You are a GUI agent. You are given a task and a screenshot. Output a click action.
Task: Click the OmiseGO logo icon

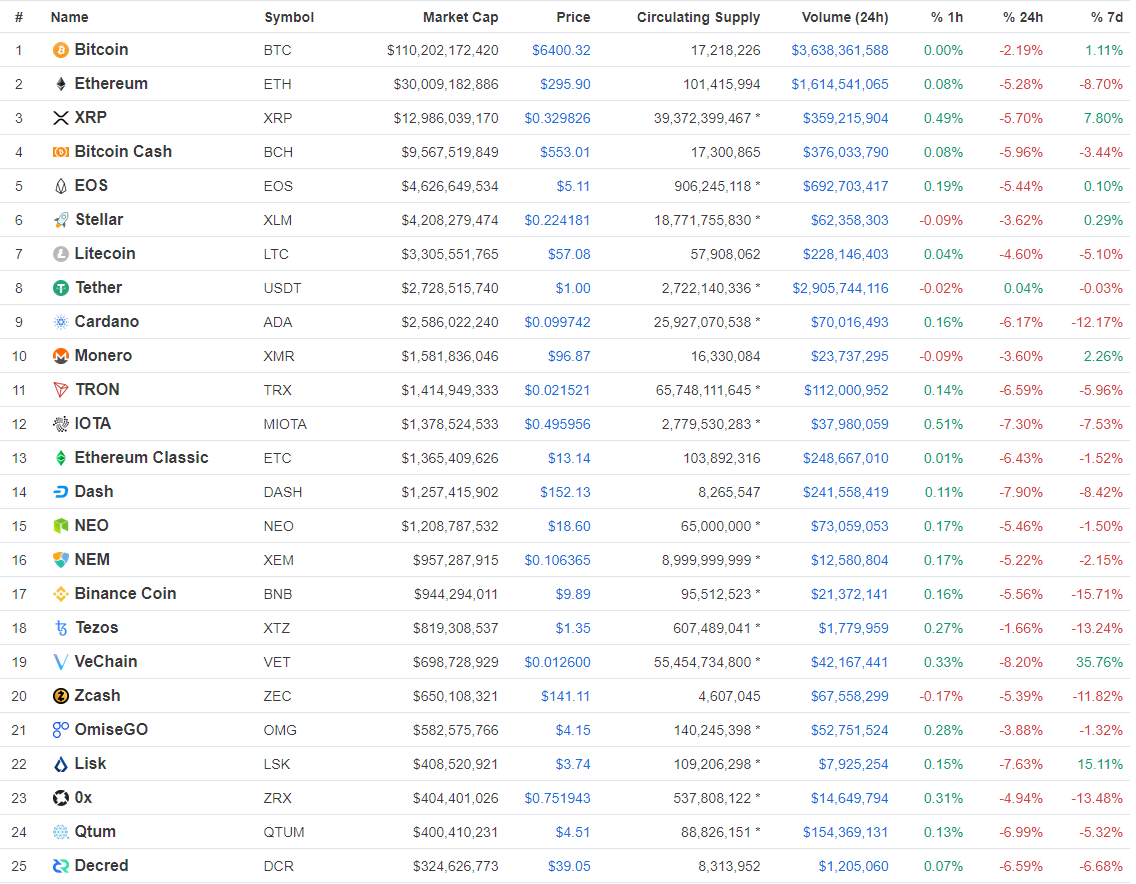[61, 730]
